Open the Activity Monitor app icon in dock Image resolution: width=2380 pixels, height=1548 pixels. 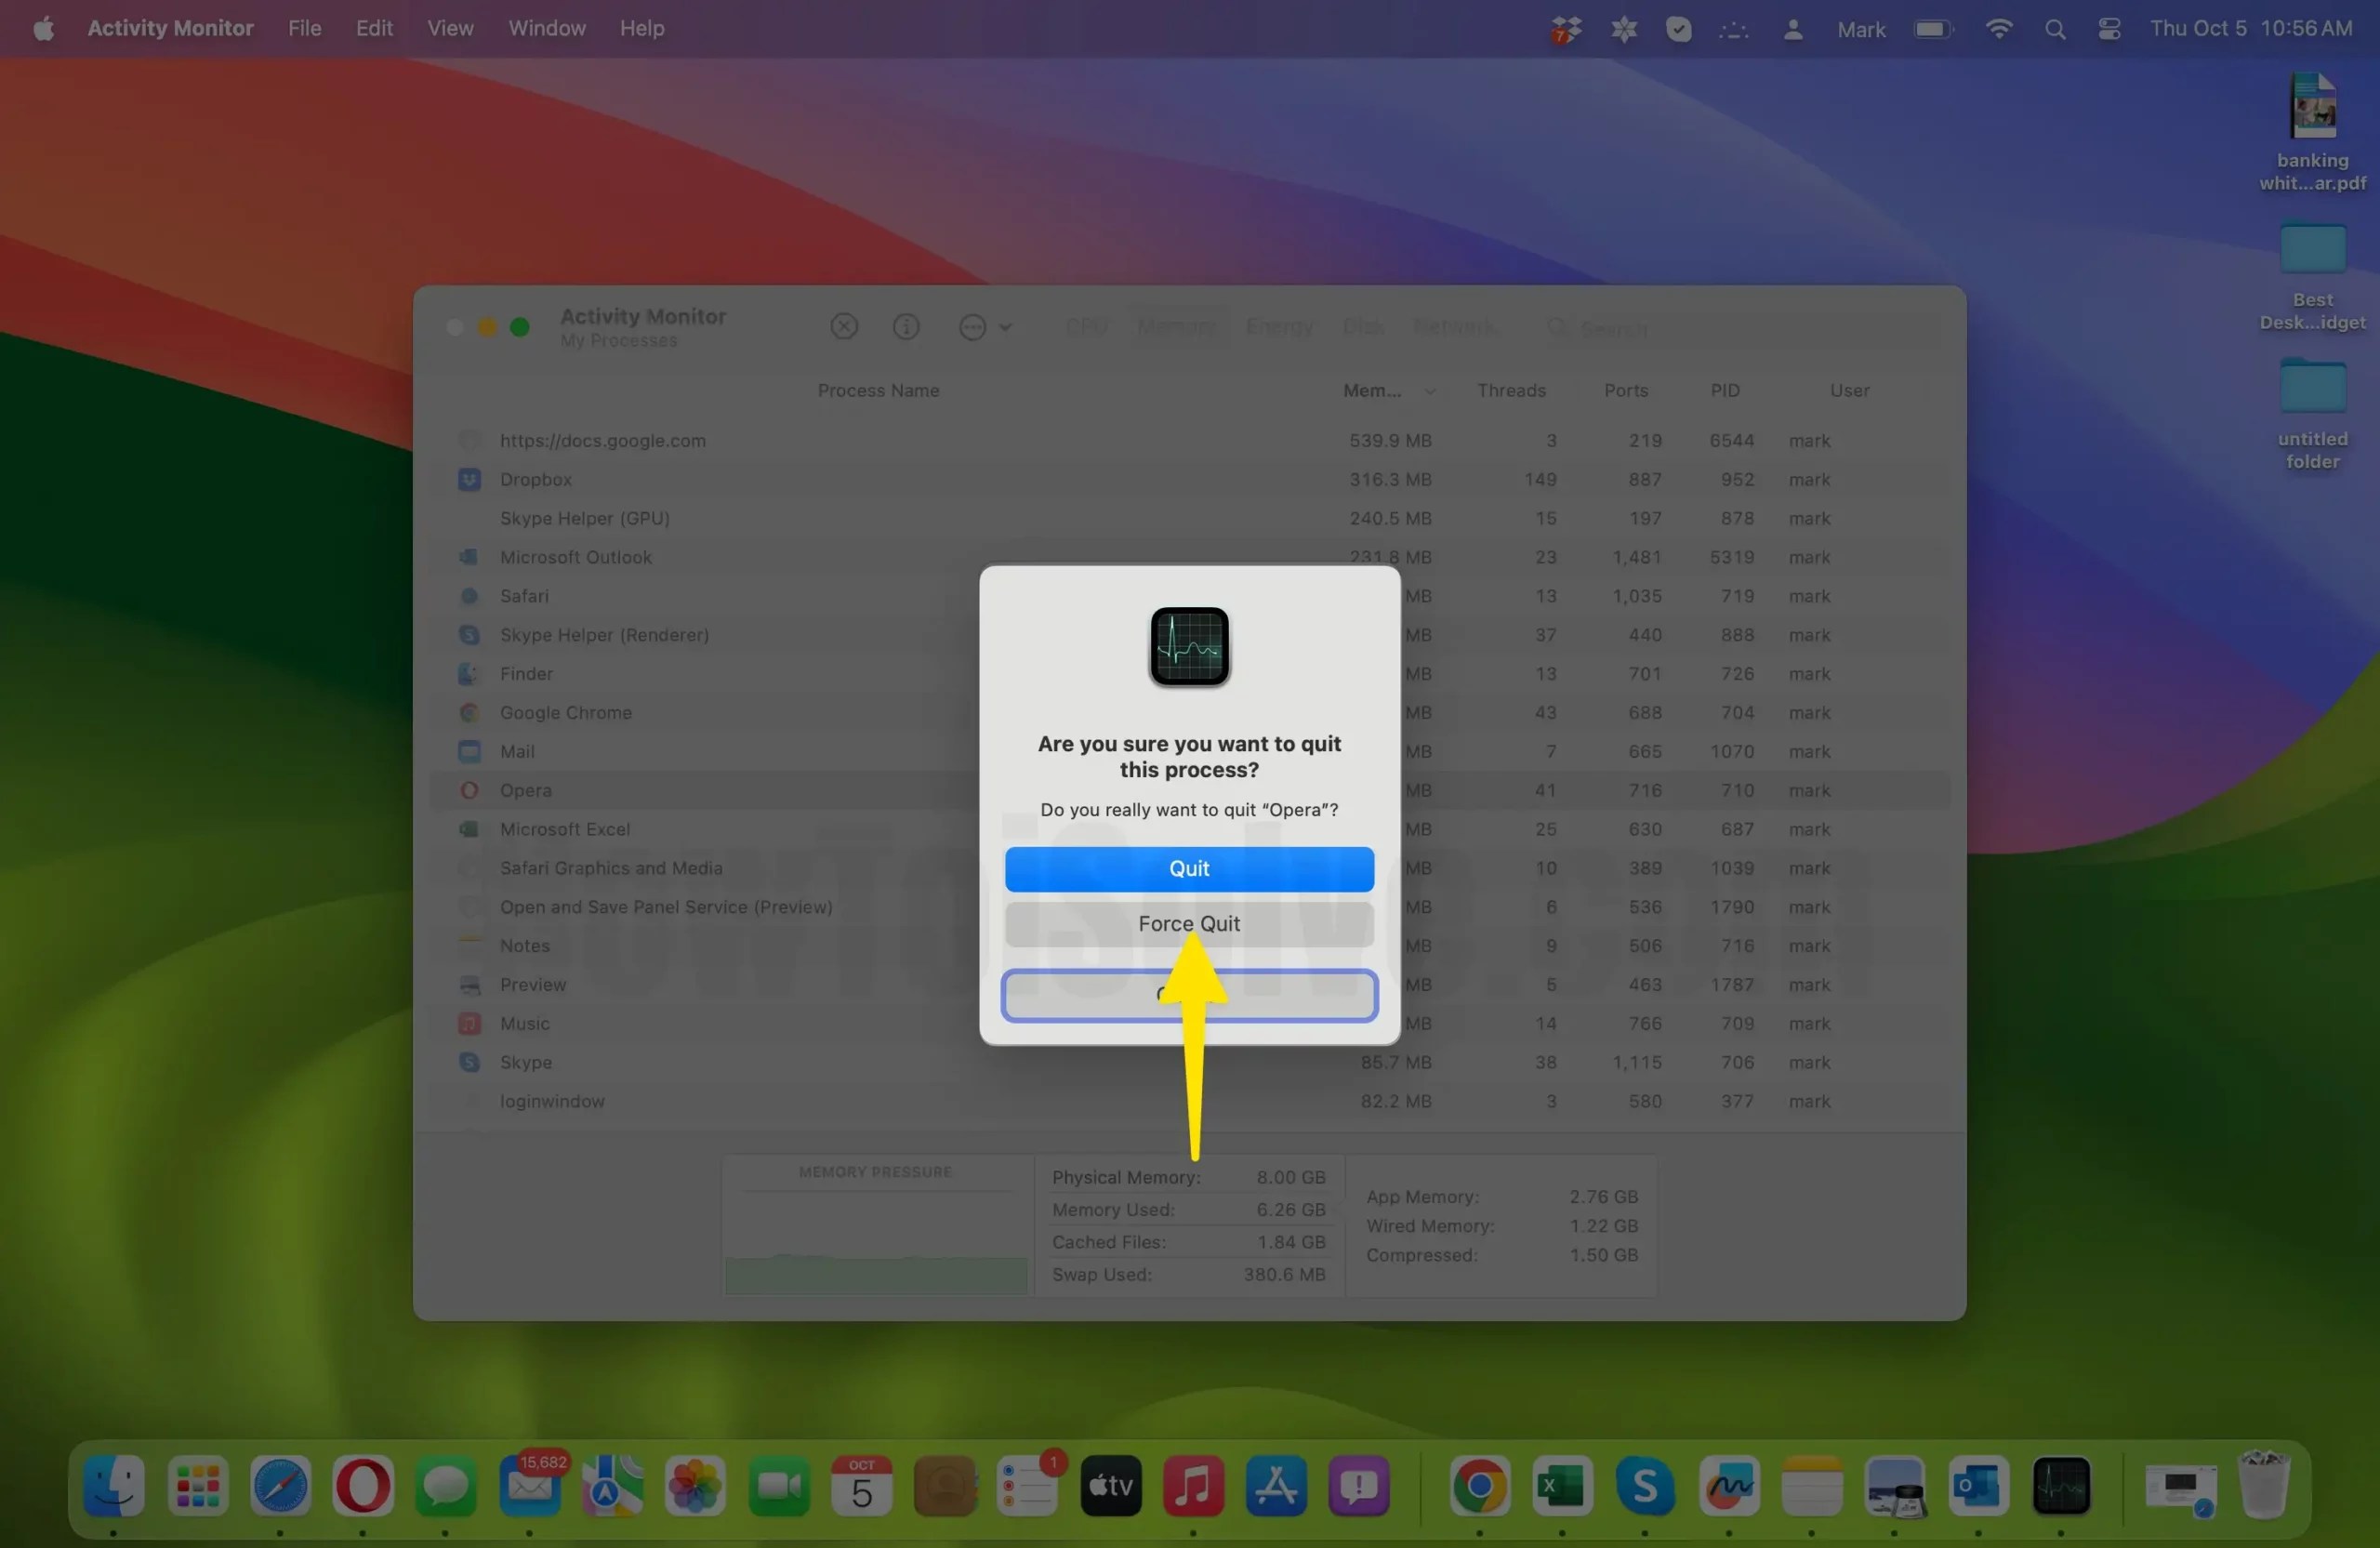point(2064,1489)
